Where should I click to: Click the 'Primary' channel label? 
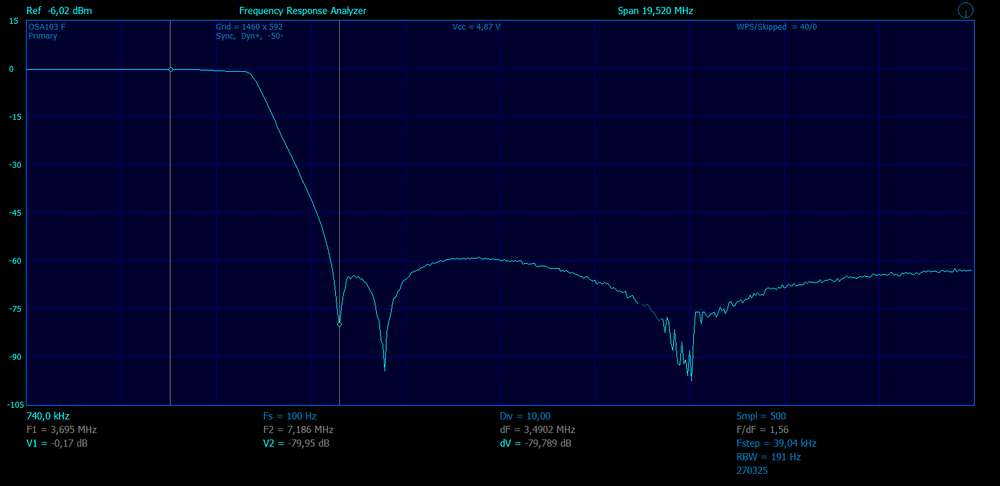(43, 36)
